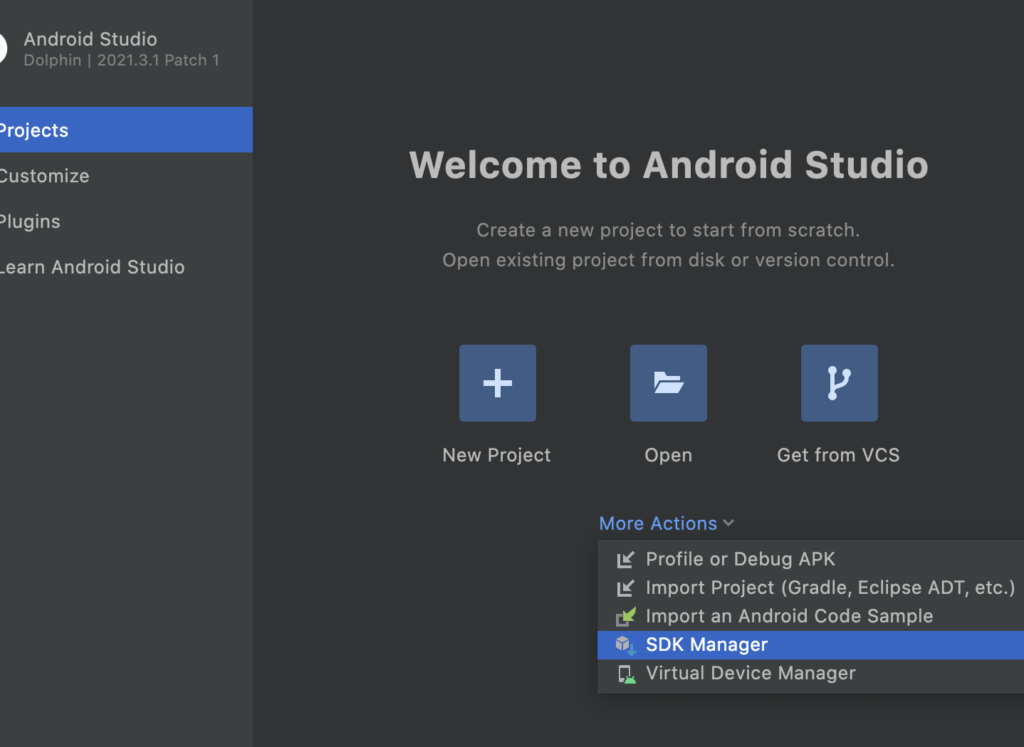Viewport: 1024px width, 747px height.
Task: Click the Dolphin 2021.3.1 Patch 1 version text
Action: tap(121, 60)
